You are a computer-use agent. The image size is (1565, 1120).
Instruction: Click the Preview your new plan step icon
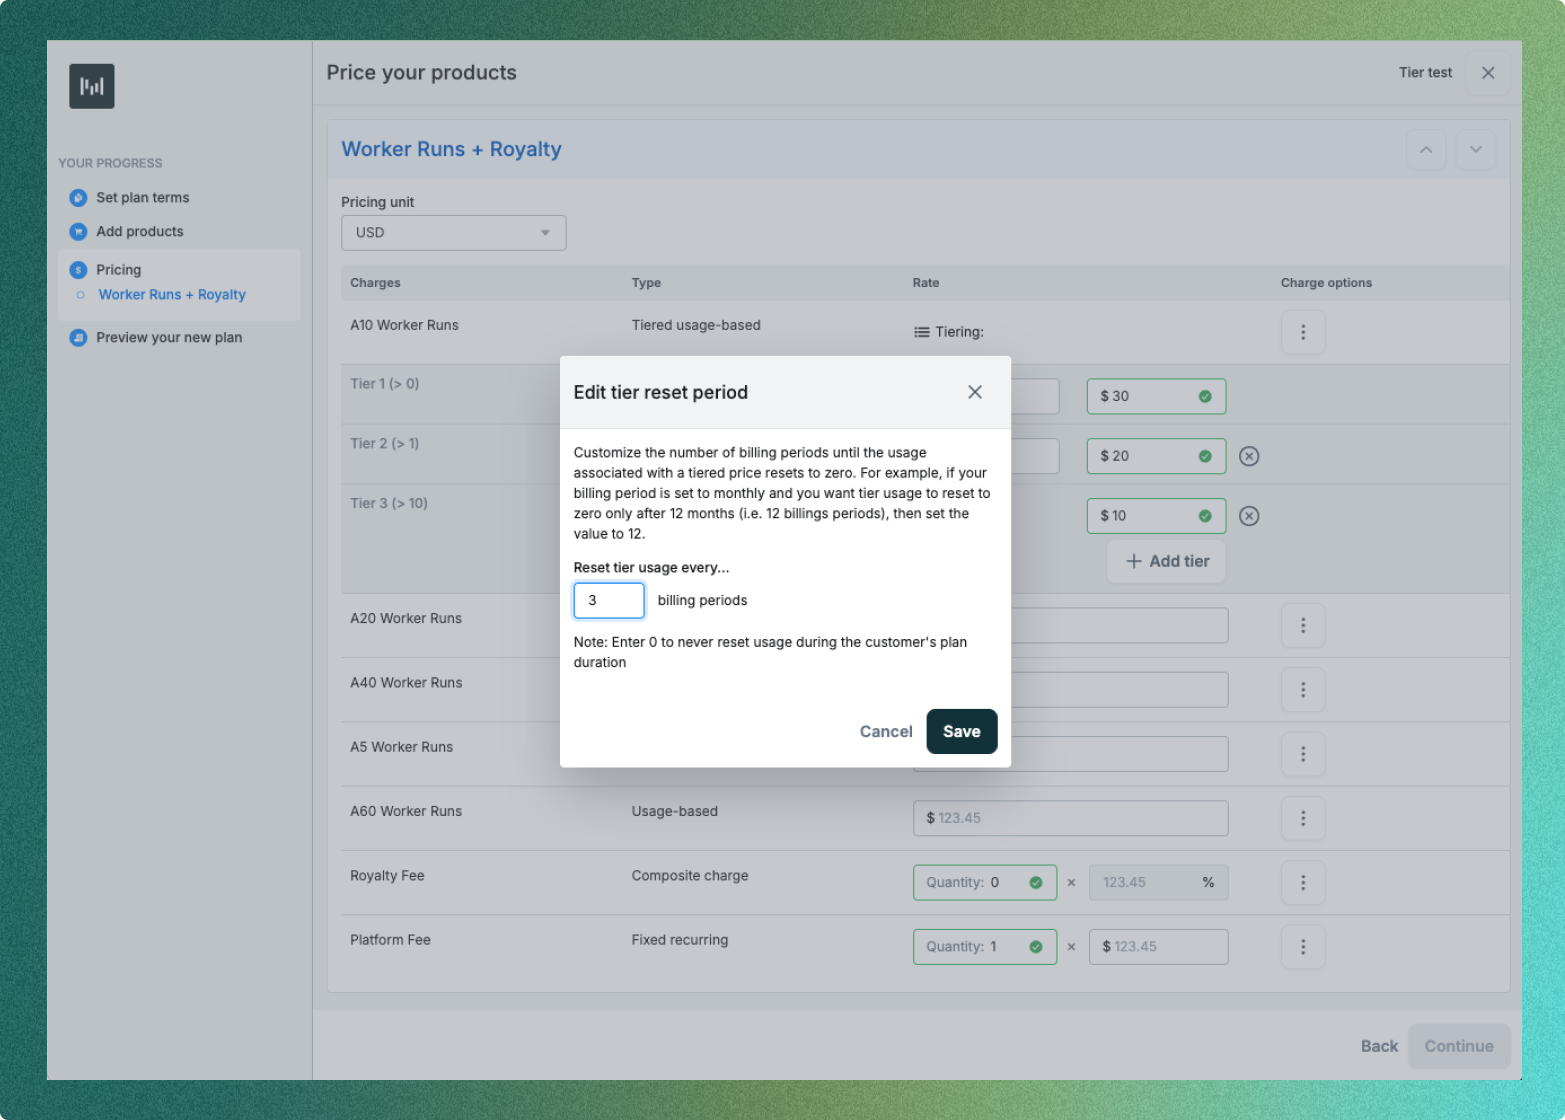click(78, 338)
